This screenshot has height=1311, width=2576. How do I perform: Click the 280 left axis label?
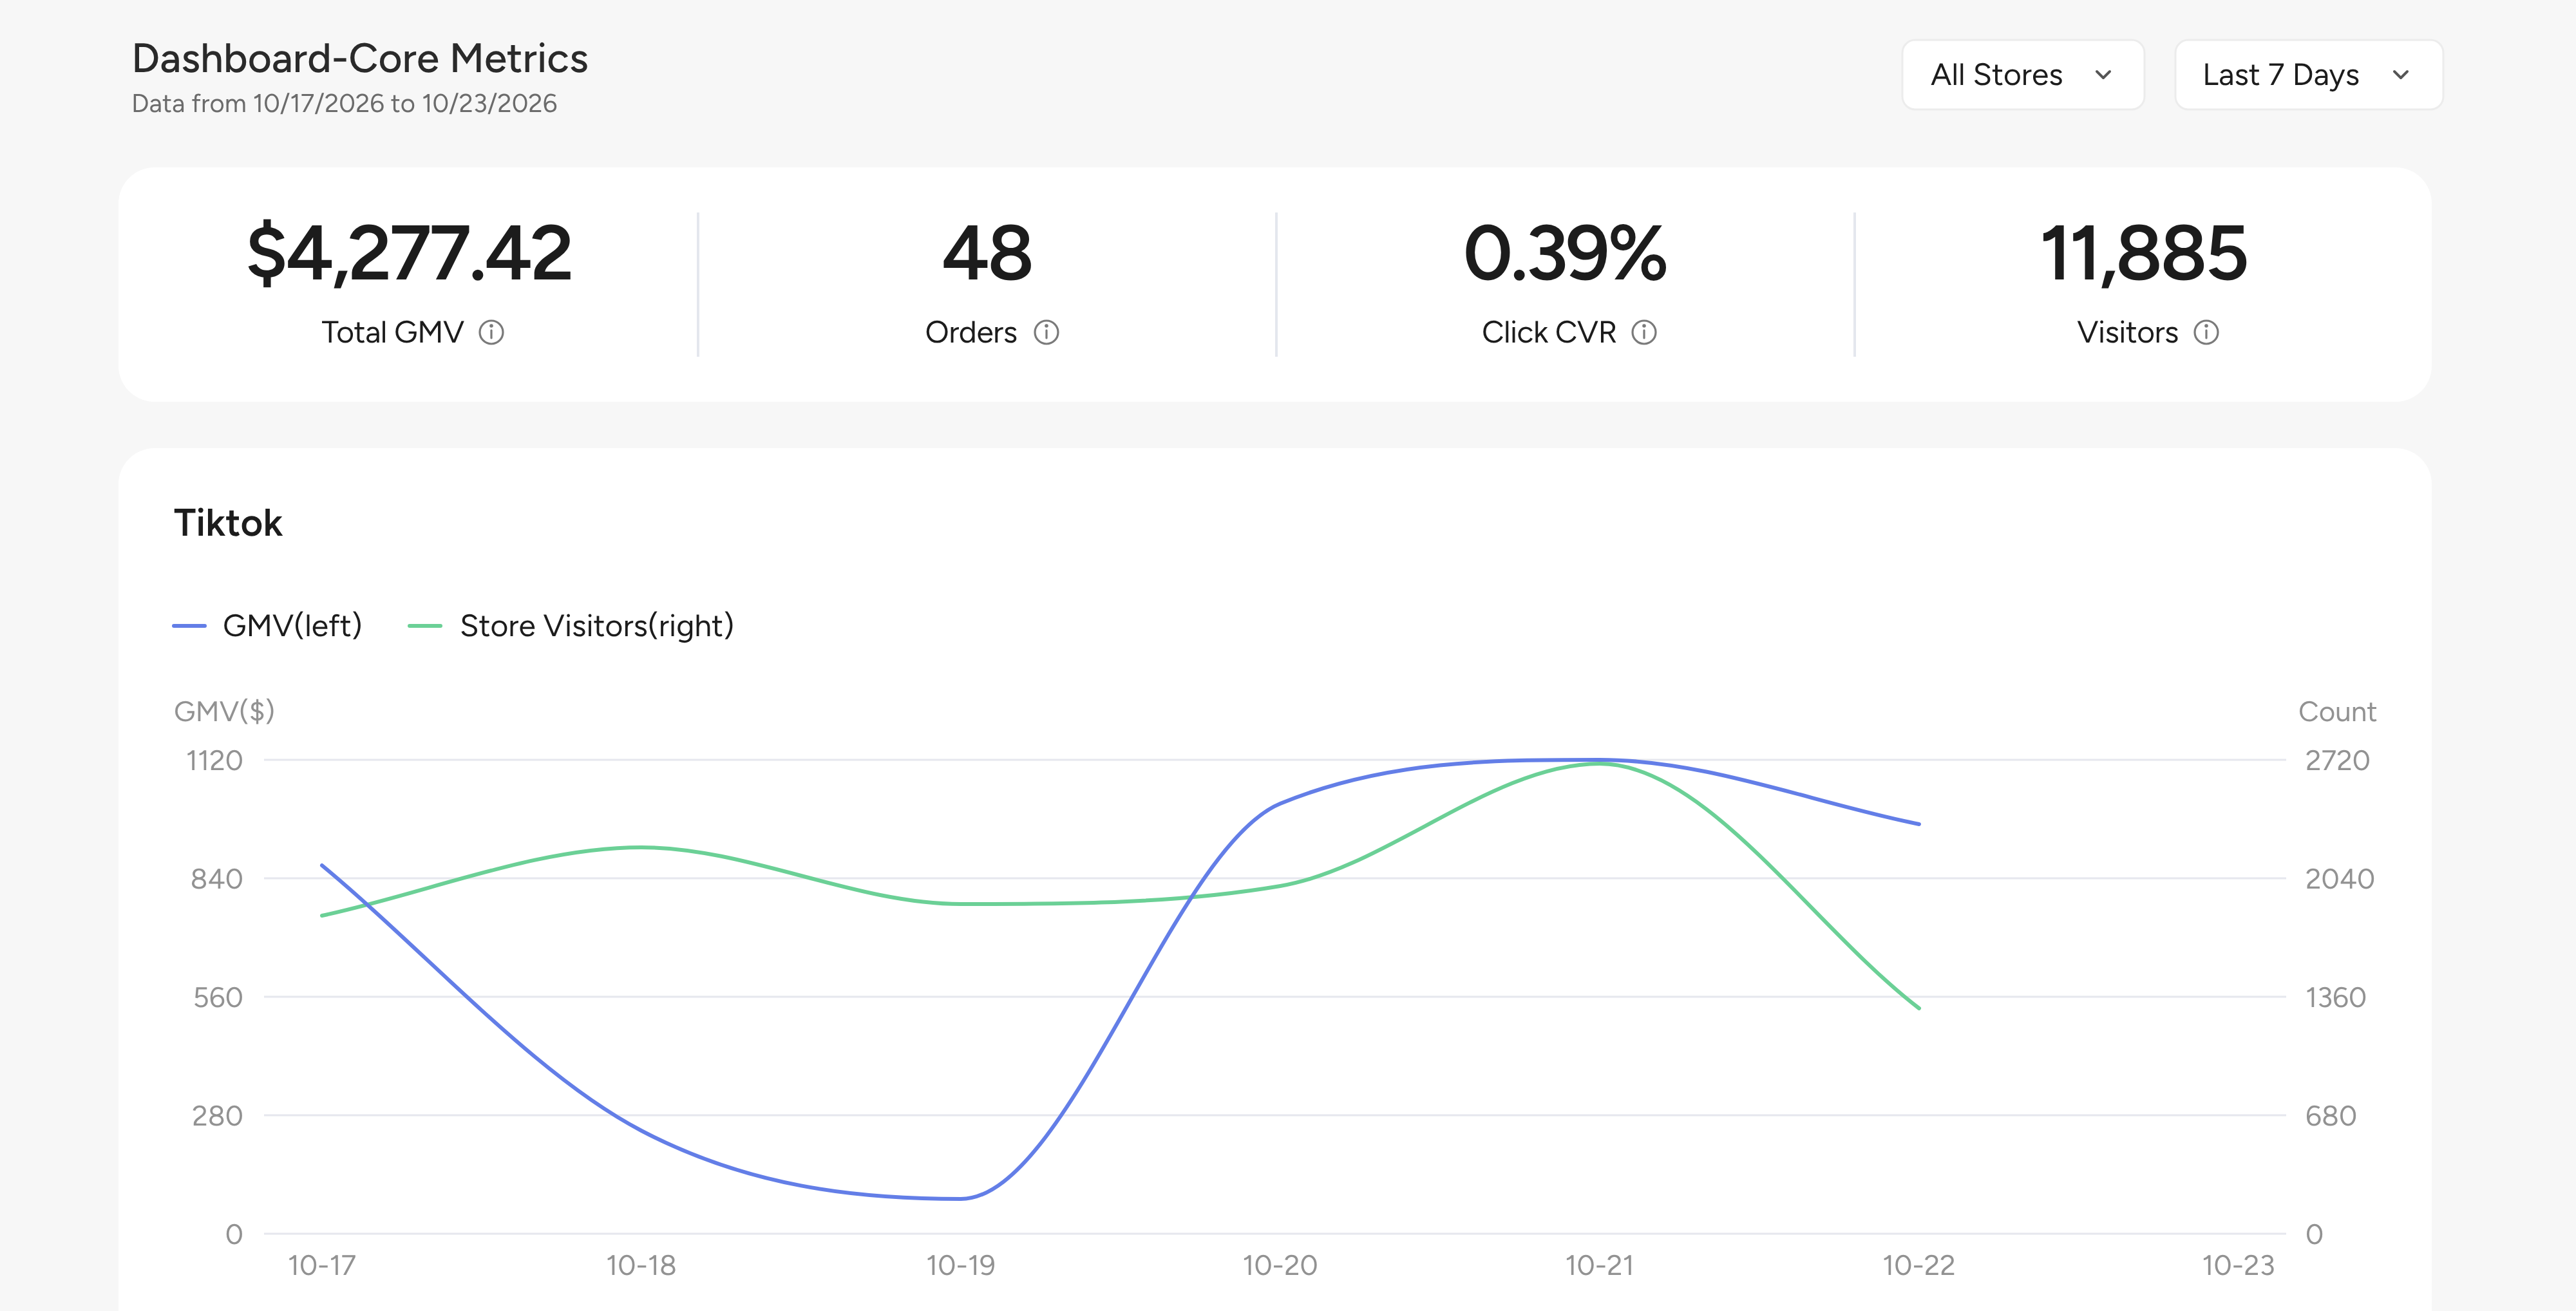coord(217,1116)
